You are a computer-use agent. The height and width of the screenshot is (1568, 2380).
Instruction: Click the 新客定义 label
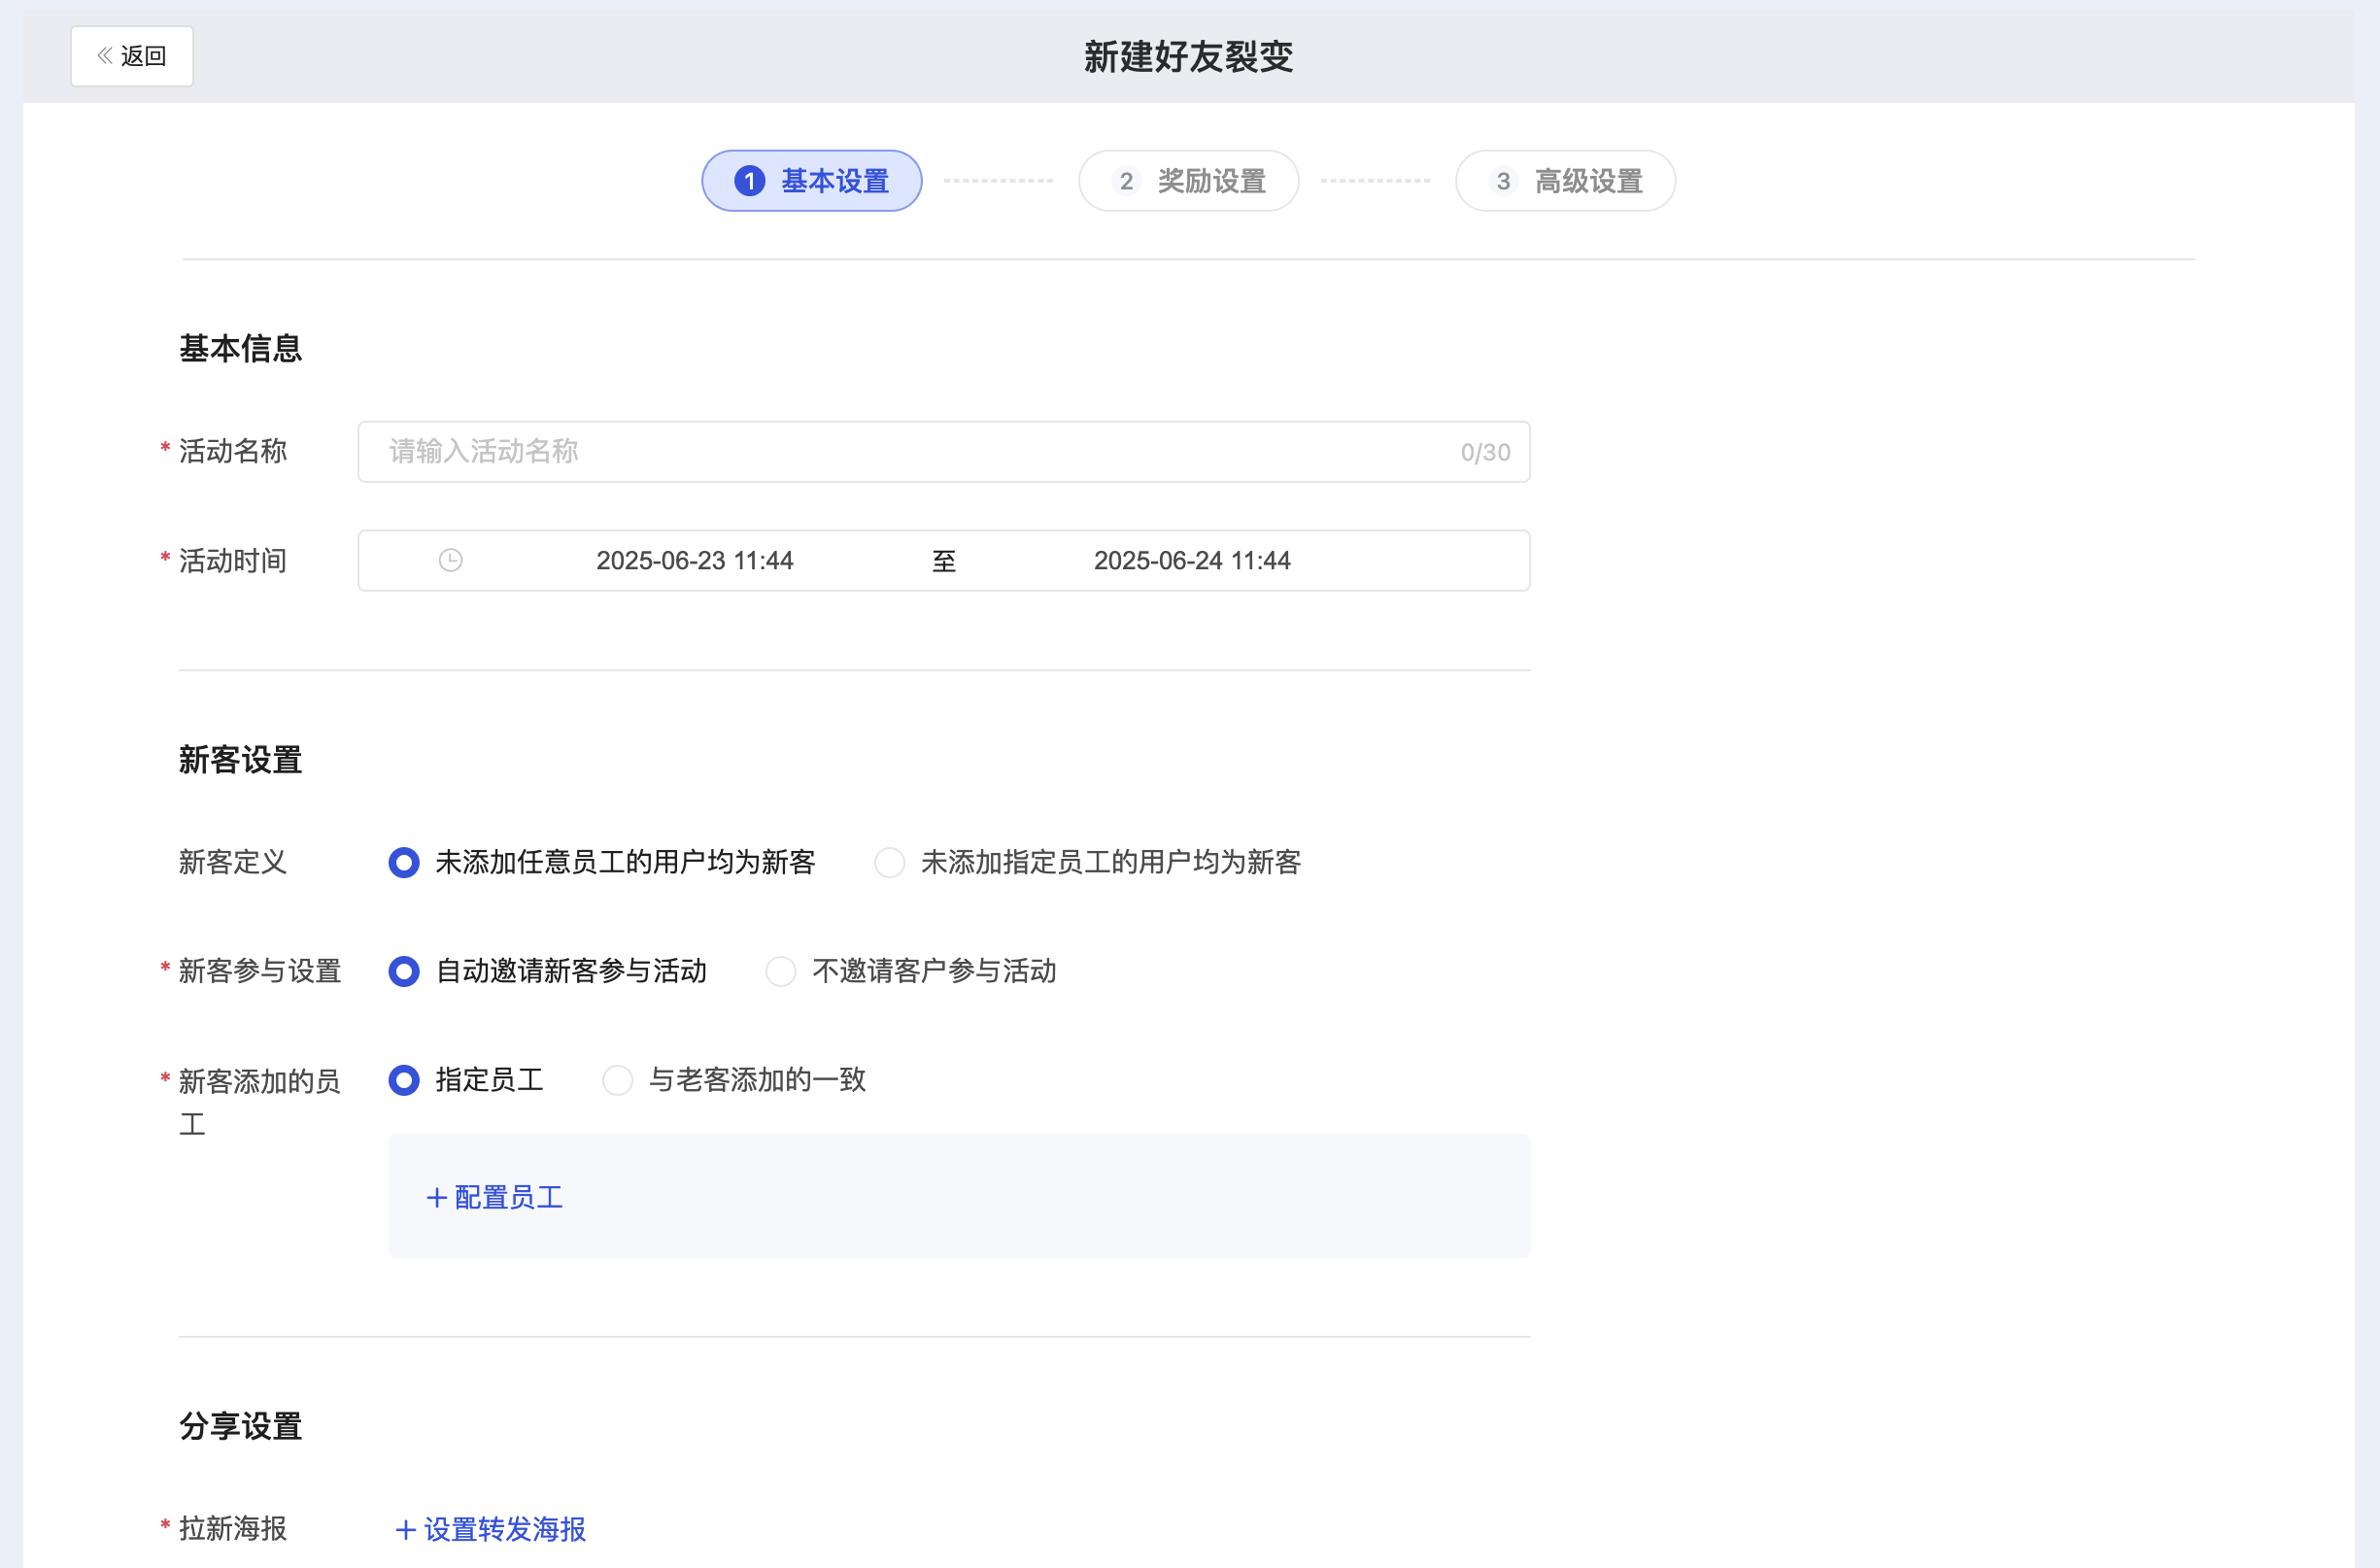233,862
